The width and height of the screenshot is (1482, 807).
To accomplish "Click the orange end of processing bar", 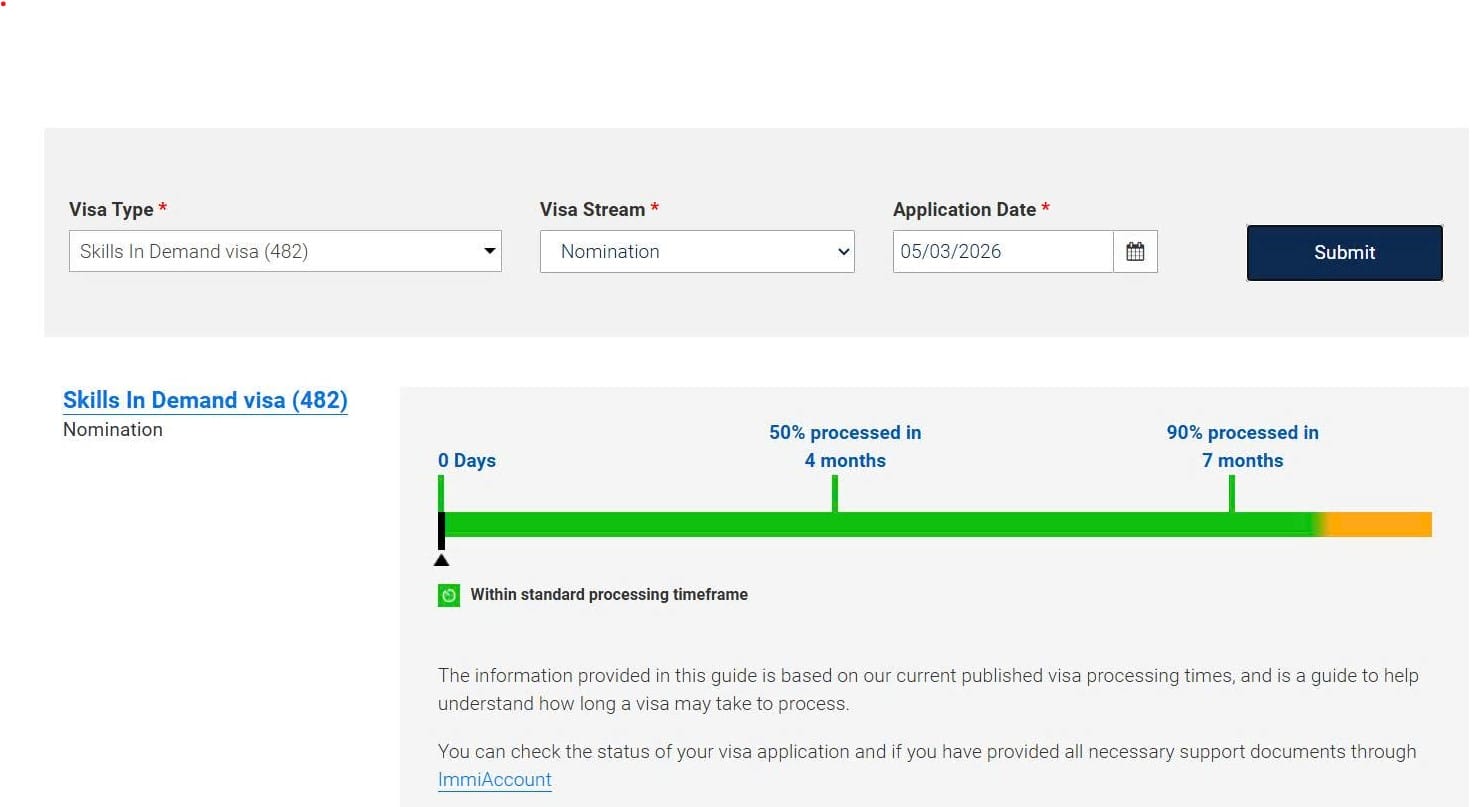I will 1382,525.
